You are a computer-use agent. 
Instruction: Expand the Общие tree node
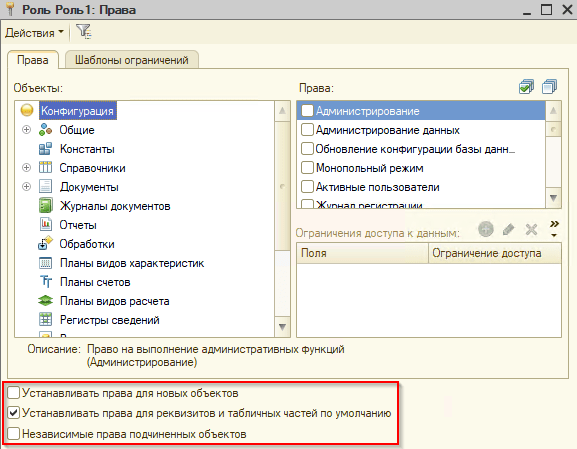point(26,130)
